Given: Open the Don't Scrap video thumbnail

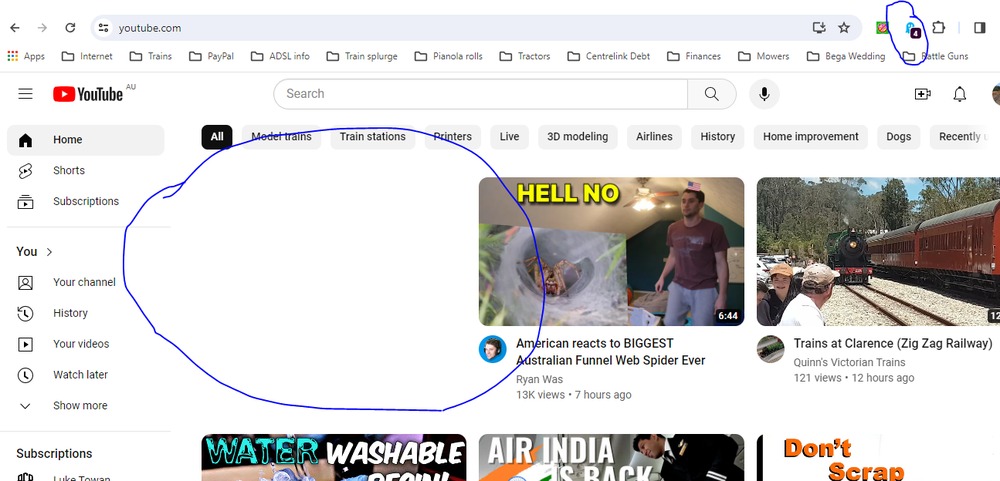Looking at the screenshot, I should click(x=878, y=457).
